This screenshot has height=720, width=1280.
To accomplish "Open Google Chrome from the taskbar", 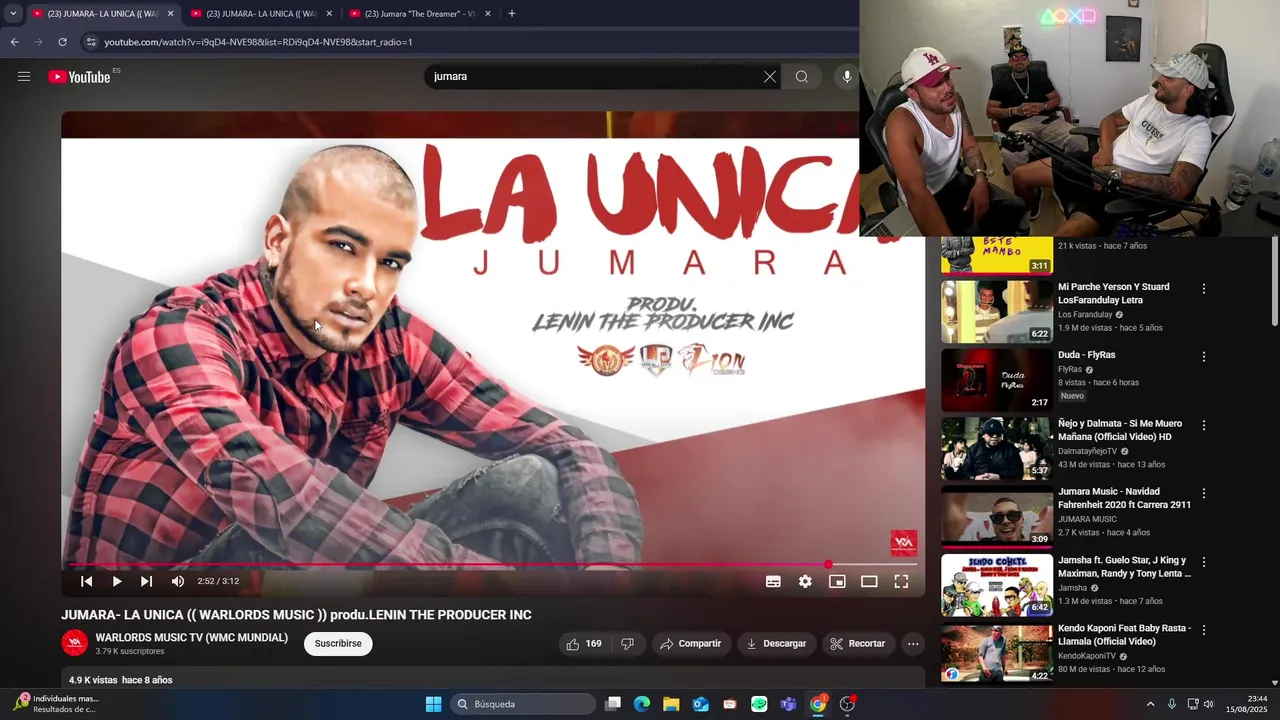I will pos(818,704).
